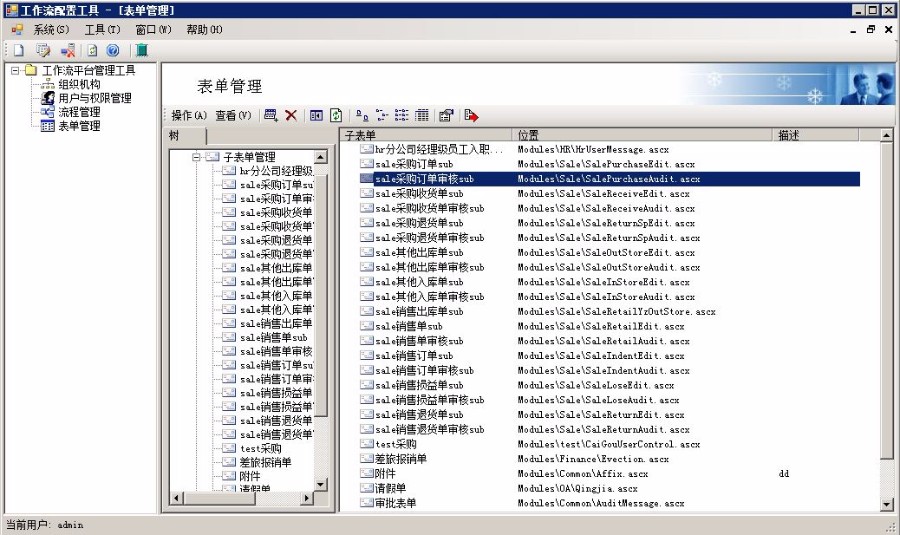Switch to list view icon

(402, 115)
